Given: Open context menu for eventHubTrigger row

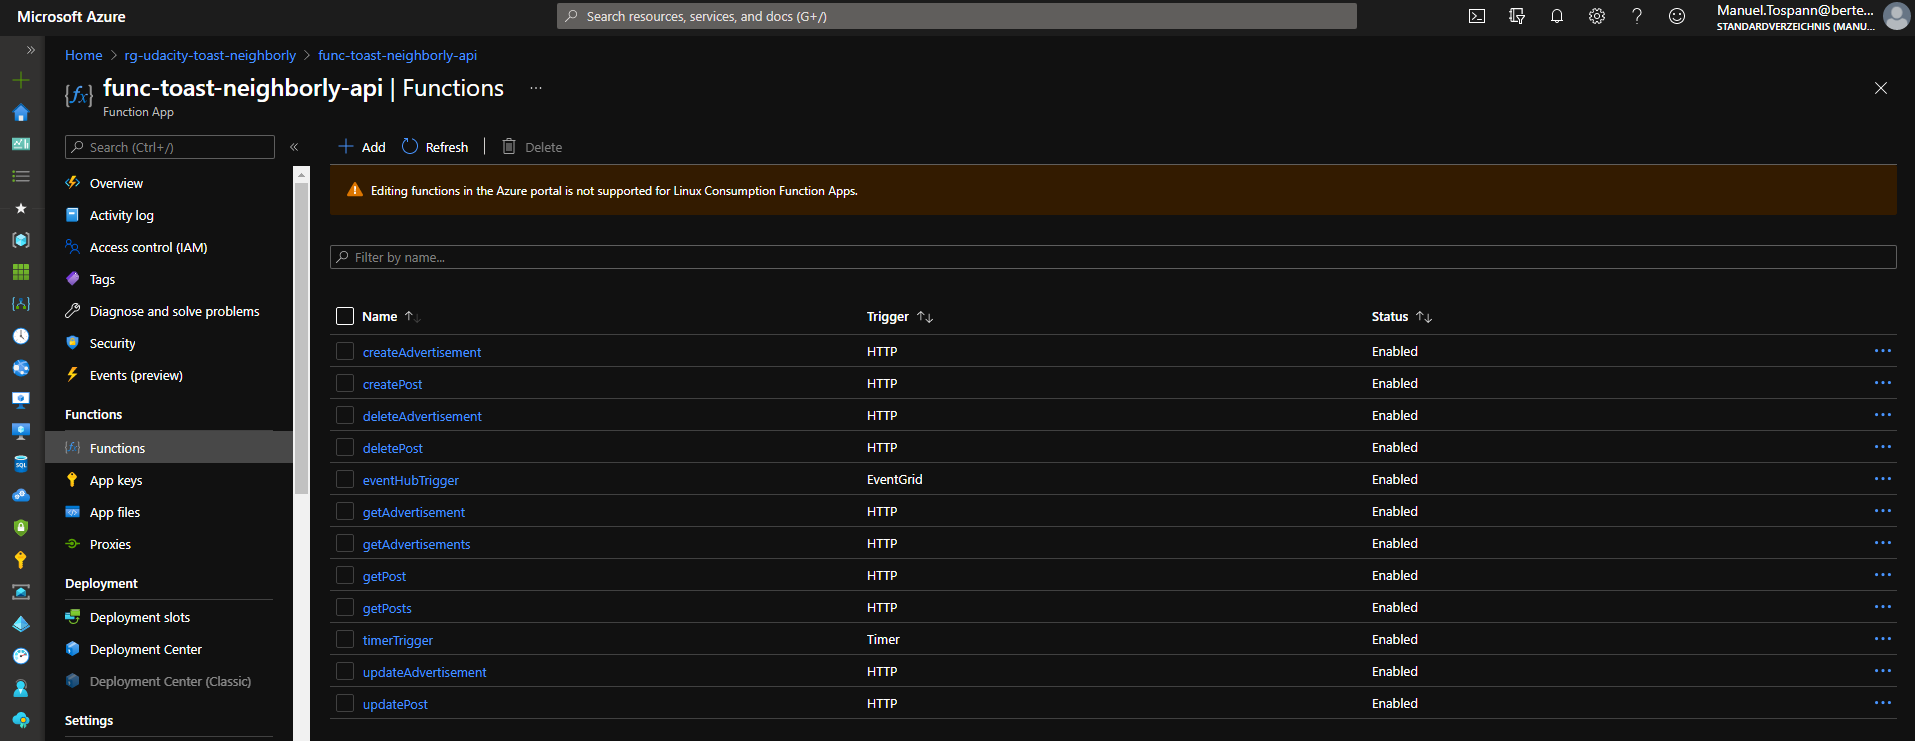Looking at the screenshot, I should [1883, 479].
